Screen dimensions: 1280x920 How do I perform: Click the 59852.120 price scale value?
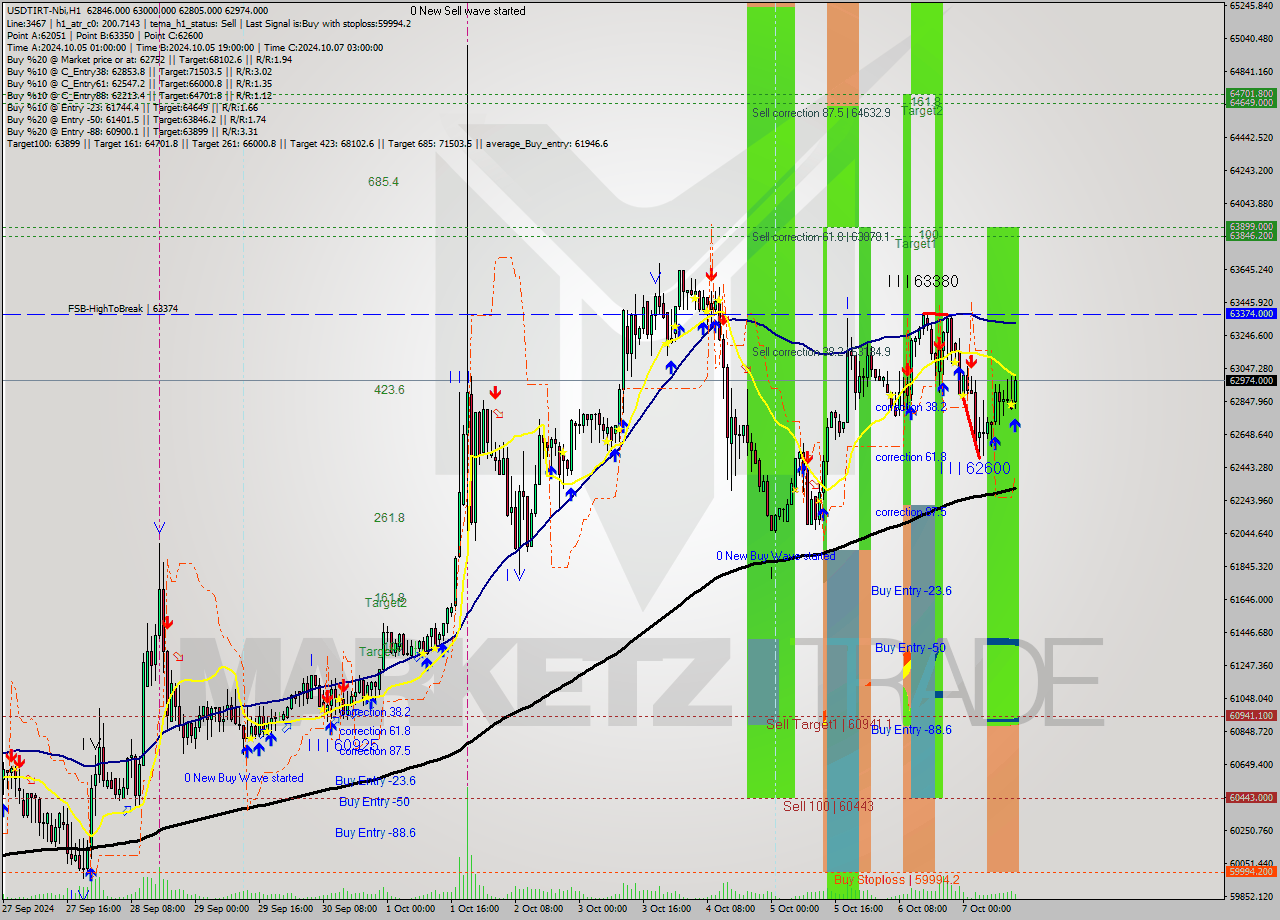pyautogui.click(x=1251, y=896)
